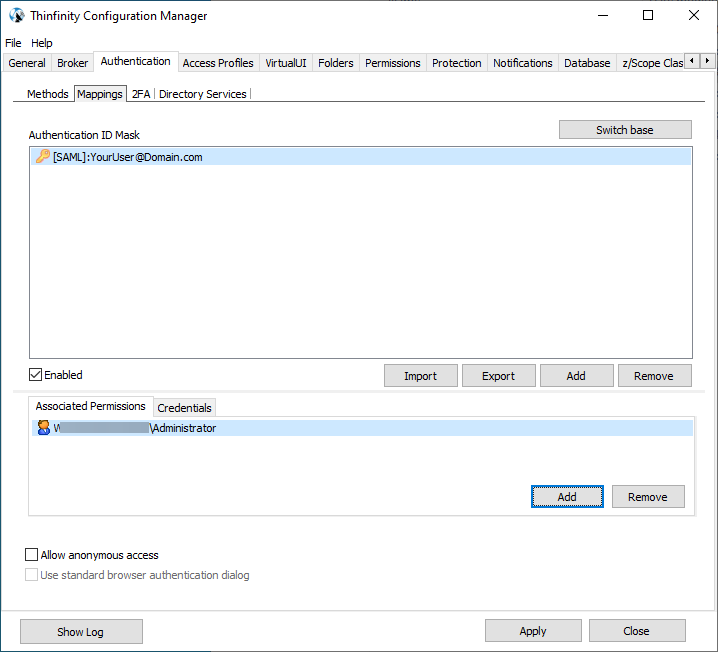Switch to the Broker tab
Viewport: 718px width, 652px height.
point(72,63)
